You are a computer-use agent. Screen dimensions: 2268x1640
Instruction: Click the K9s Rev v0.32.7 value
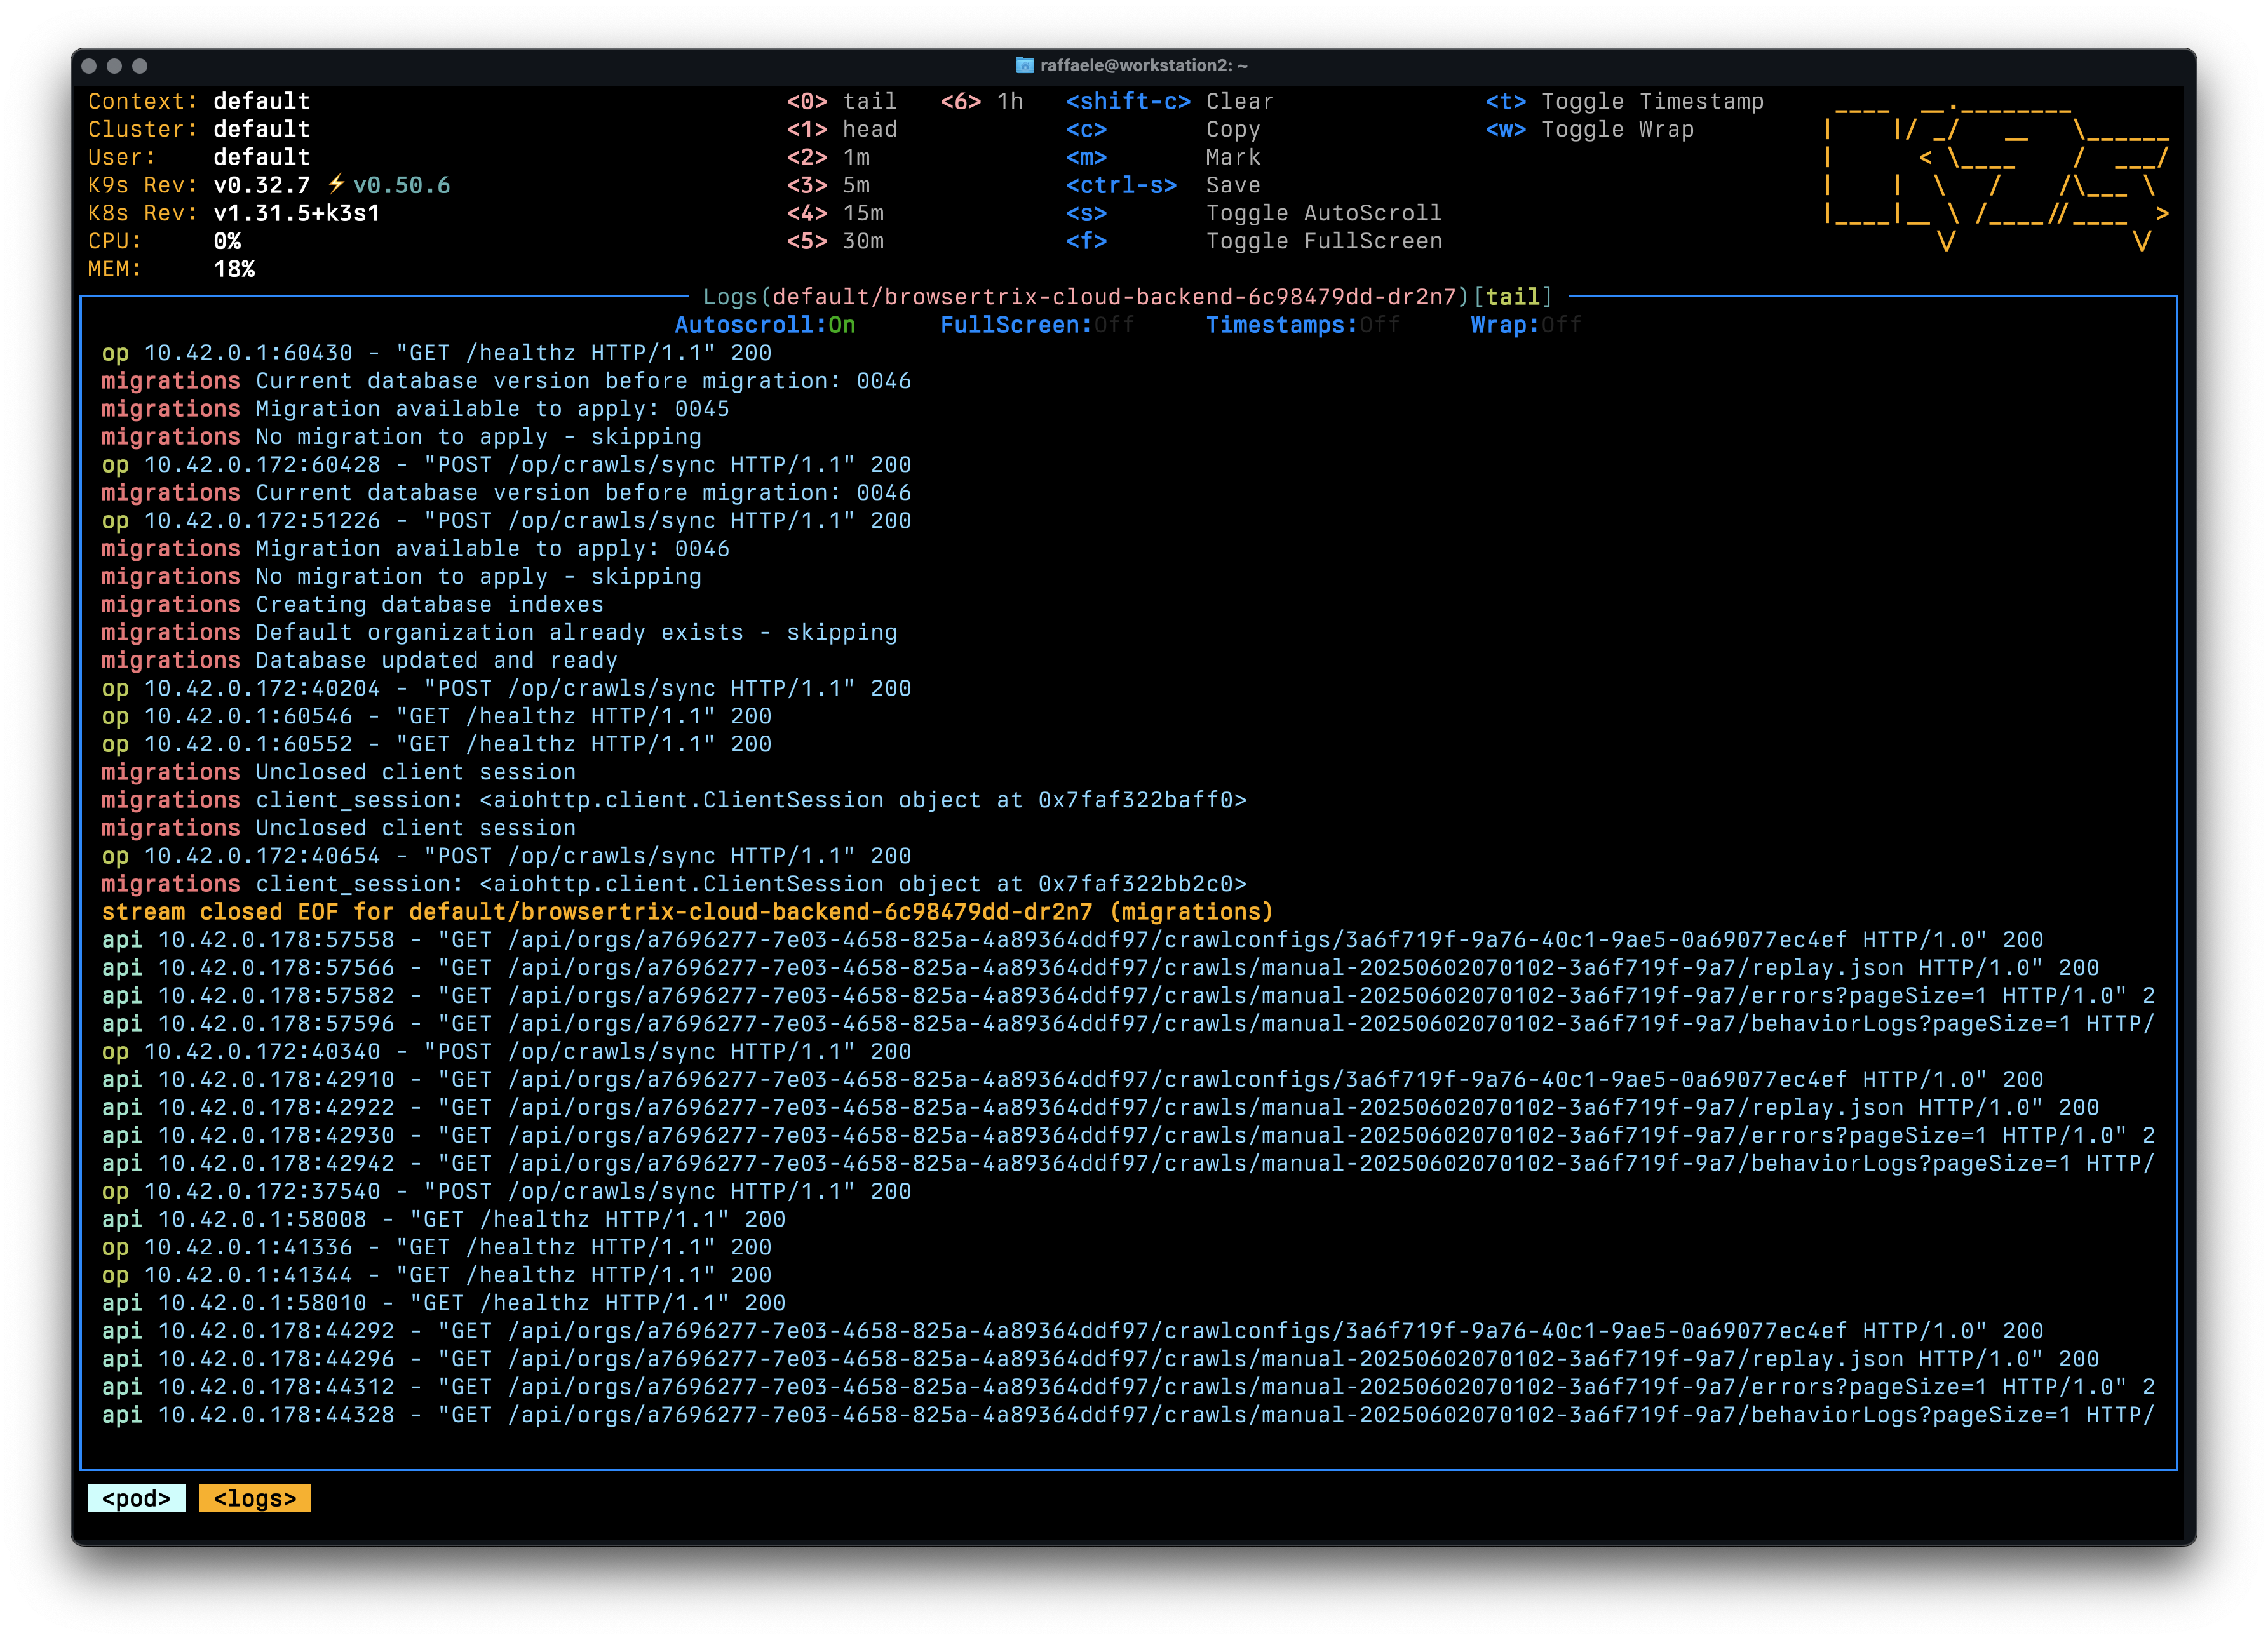pos(262,185)
